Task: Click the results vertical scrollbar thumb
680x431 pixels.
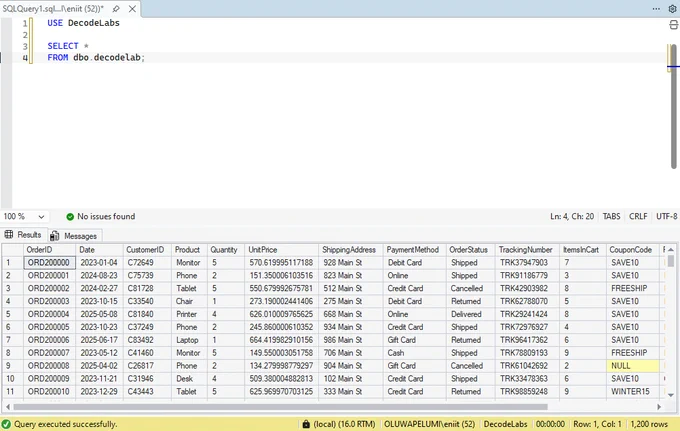Action: point(671,261)
